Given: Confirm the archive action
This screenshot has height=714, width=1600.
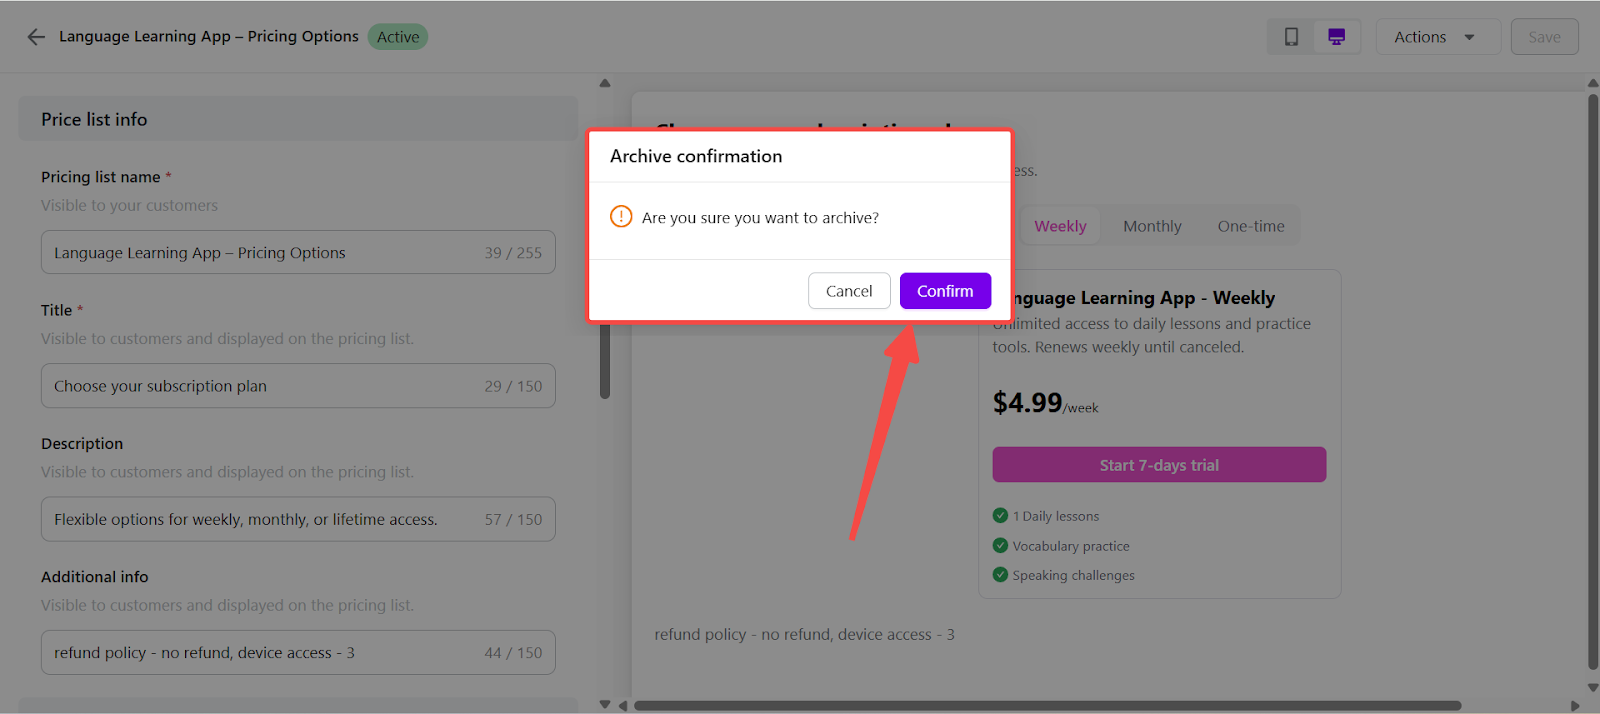Looking at the screenshot, I should (945, 291).
